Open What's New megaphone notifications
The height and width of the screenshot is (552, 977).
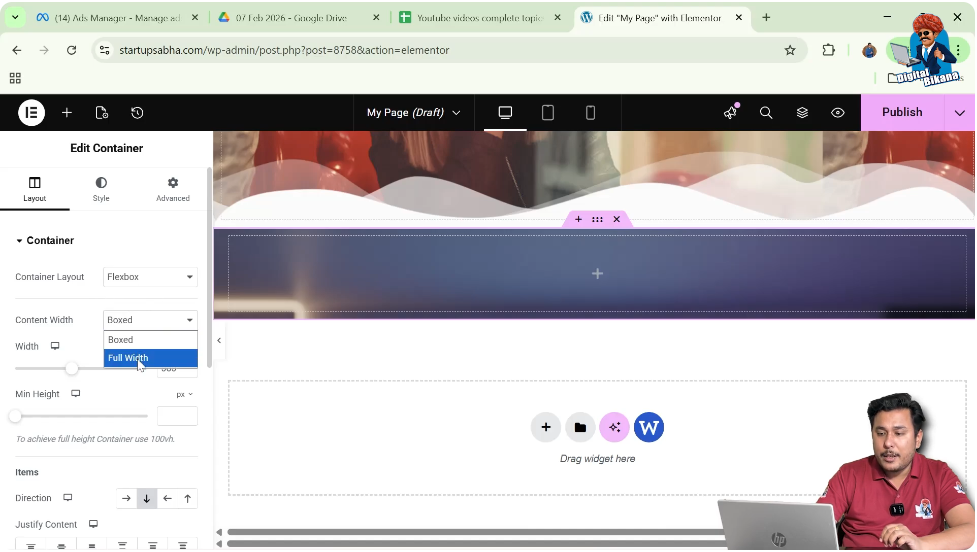click(730, 112)
